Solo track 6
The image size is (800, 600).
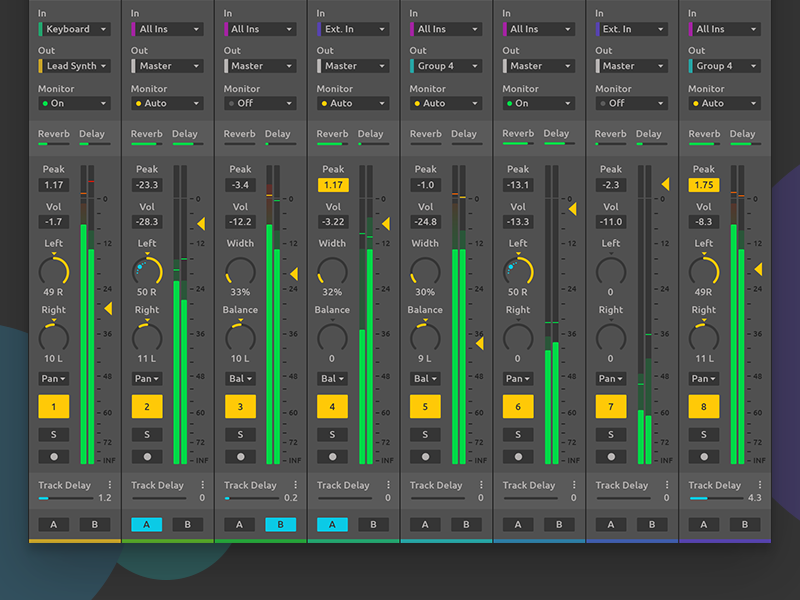coord(517,434)
